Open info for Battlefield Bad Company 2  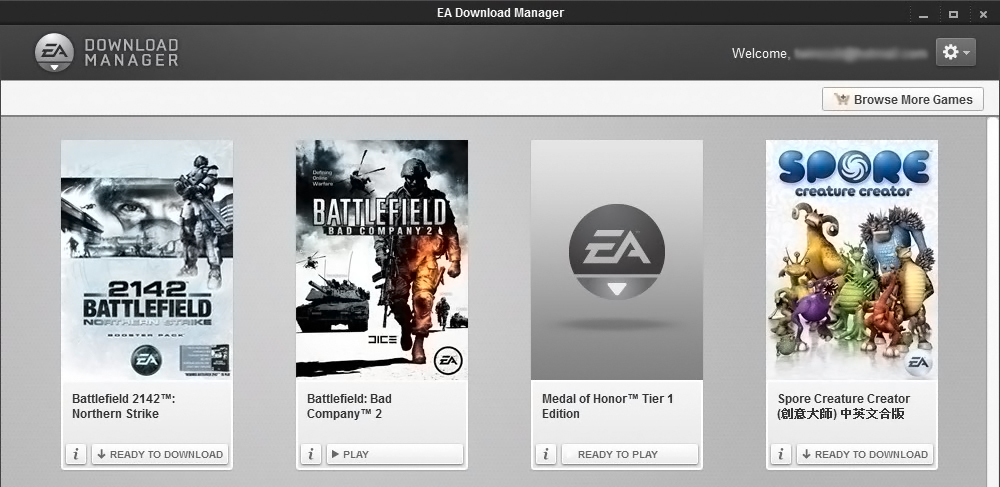pos(311,454)
